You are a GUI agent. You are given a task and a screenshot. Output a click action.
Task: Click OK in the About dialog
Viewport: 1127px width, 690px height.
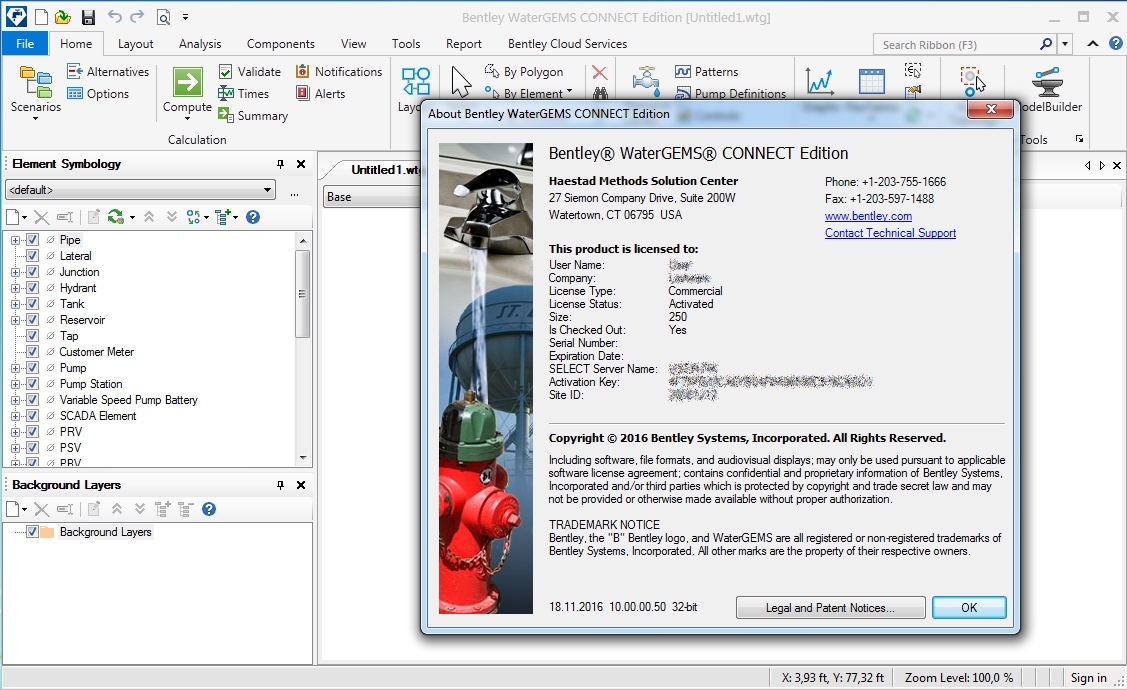point(969,607)
